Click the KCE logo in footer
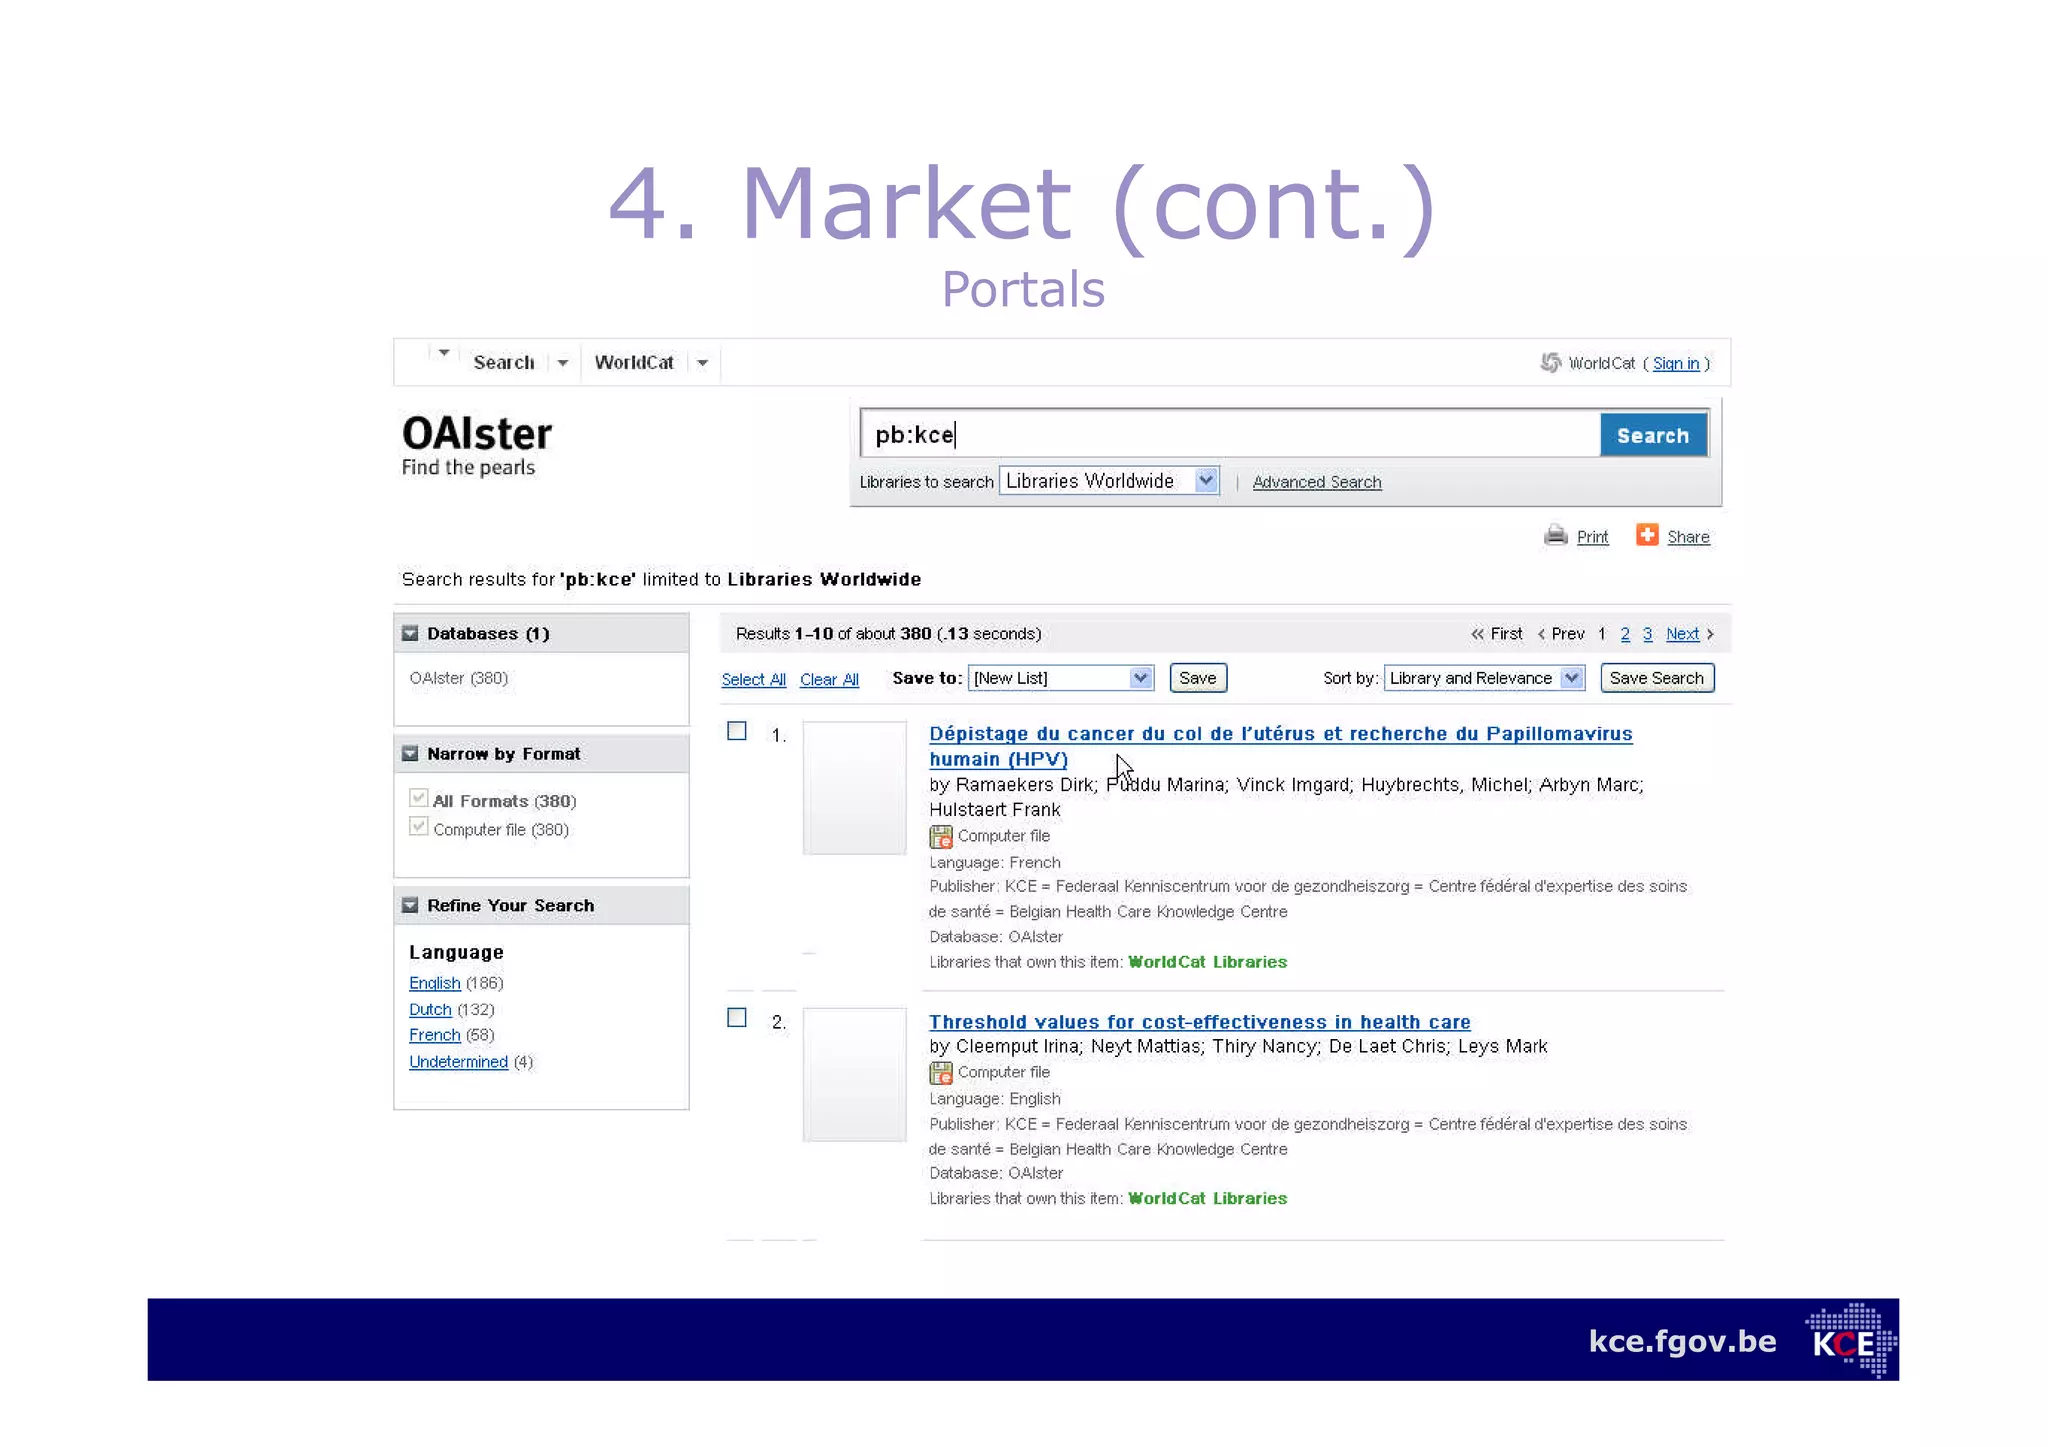The width and height of the screenshot is (2048, 1447). coord(1851,1340)
